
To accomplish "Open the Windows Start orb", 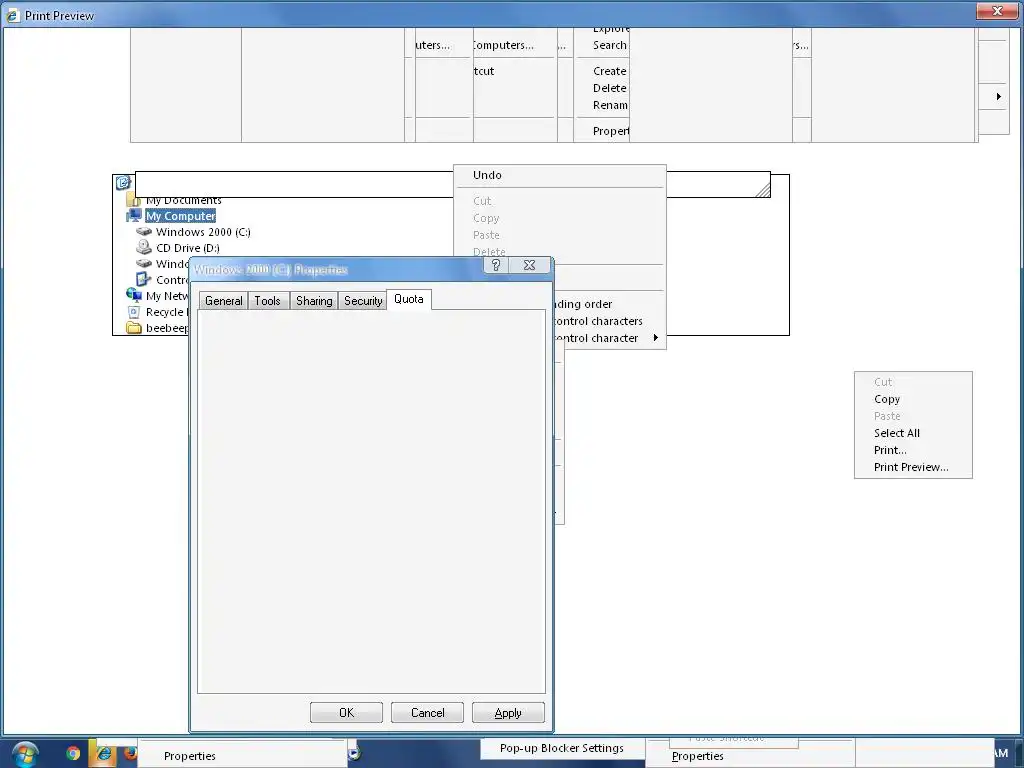I will coord(25,755).
